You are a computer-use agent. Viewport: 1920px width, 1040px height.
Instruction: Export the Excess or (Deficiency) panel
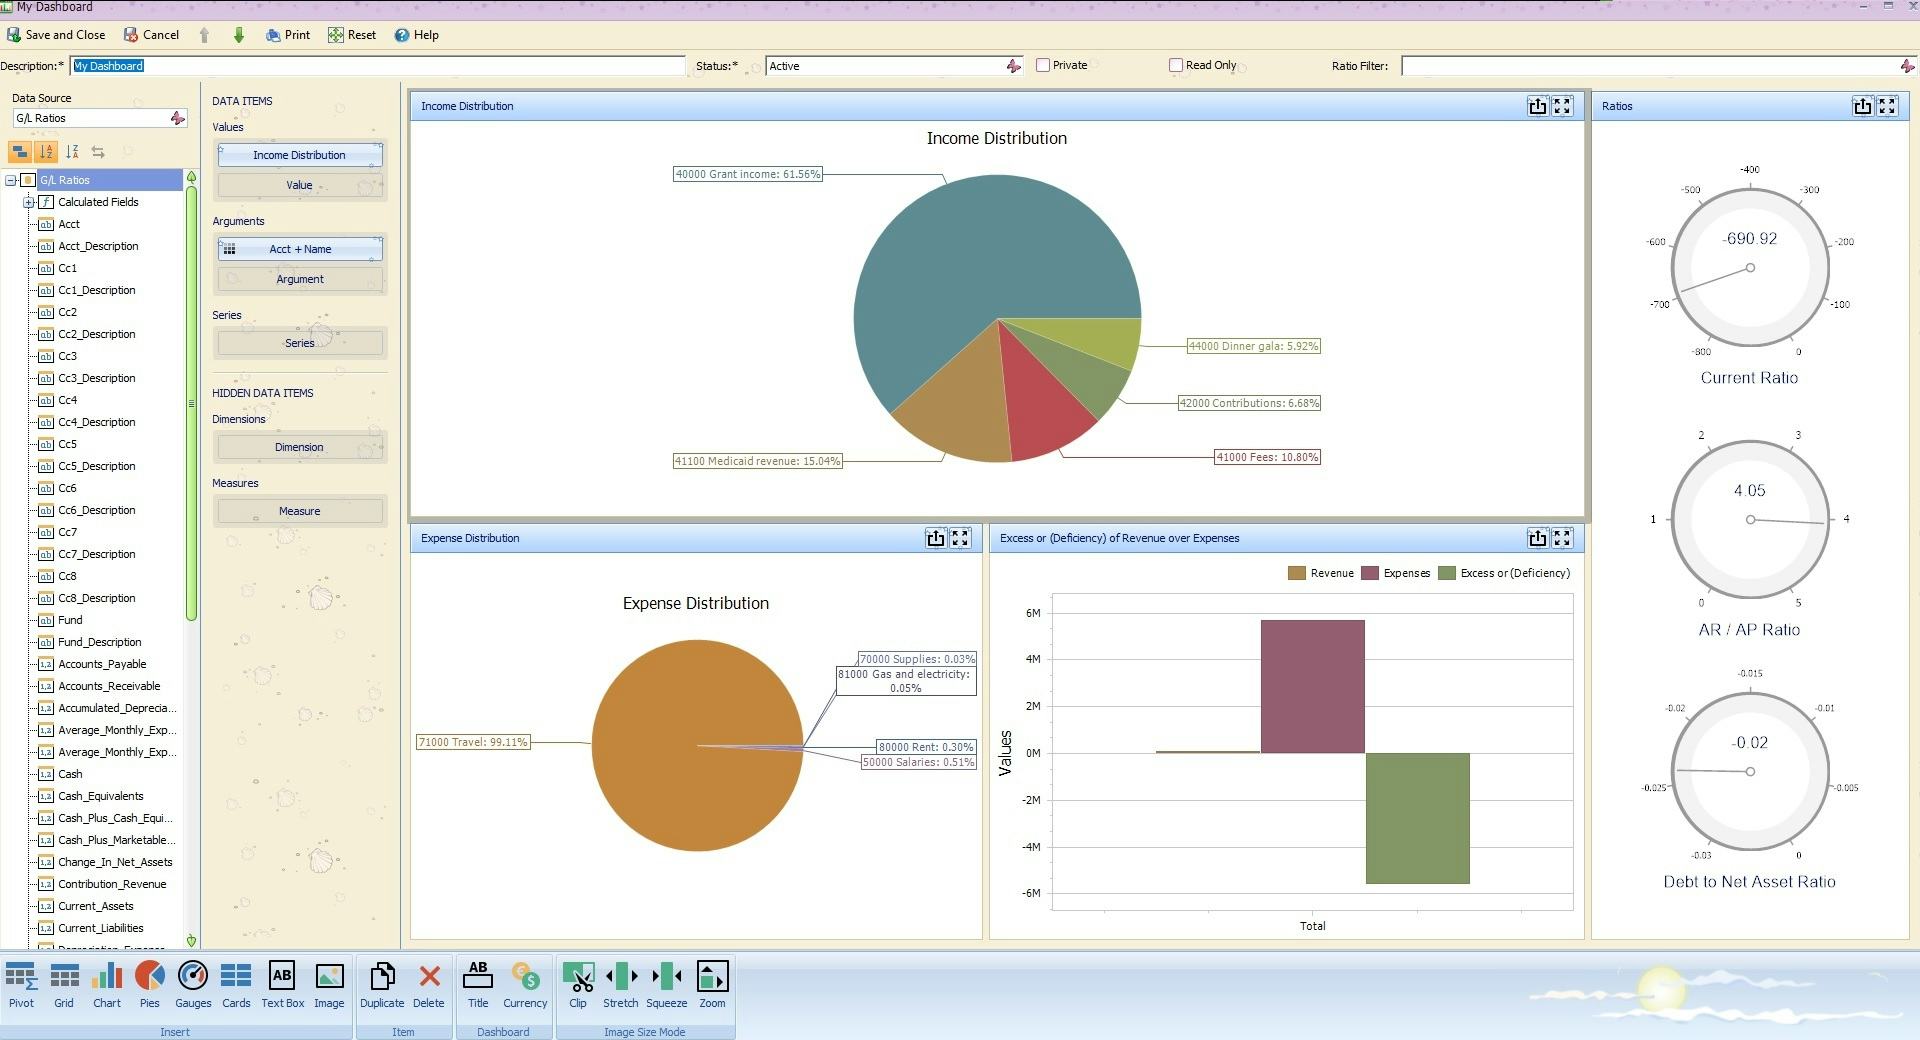[x=1538, y=538]
